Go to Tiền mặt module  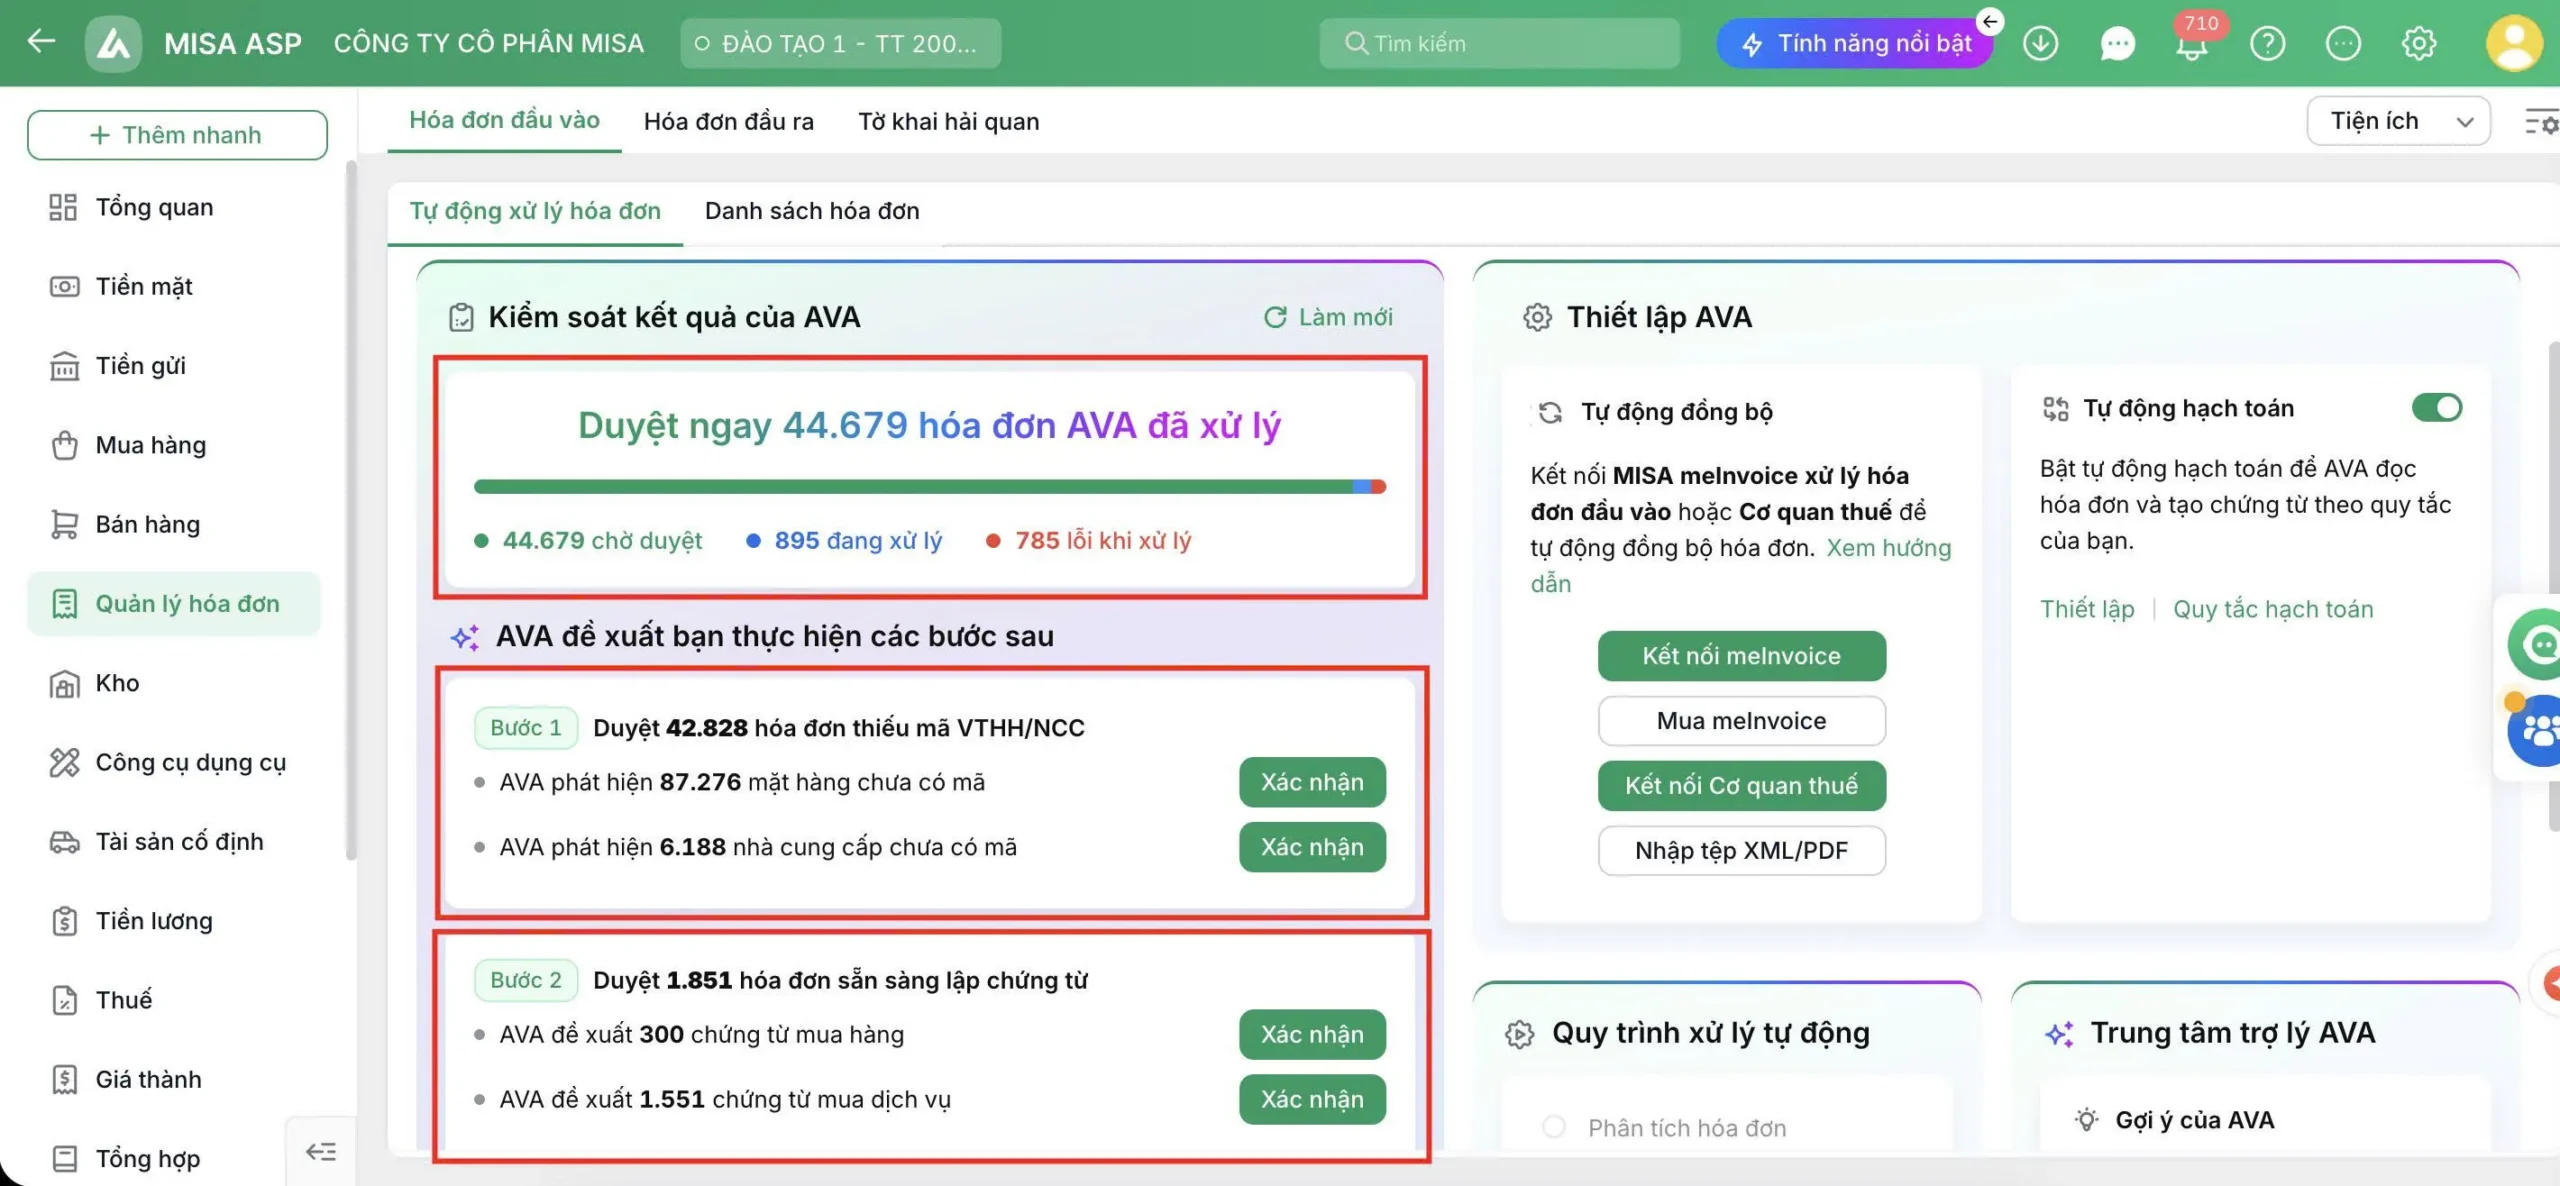point(144,286)
